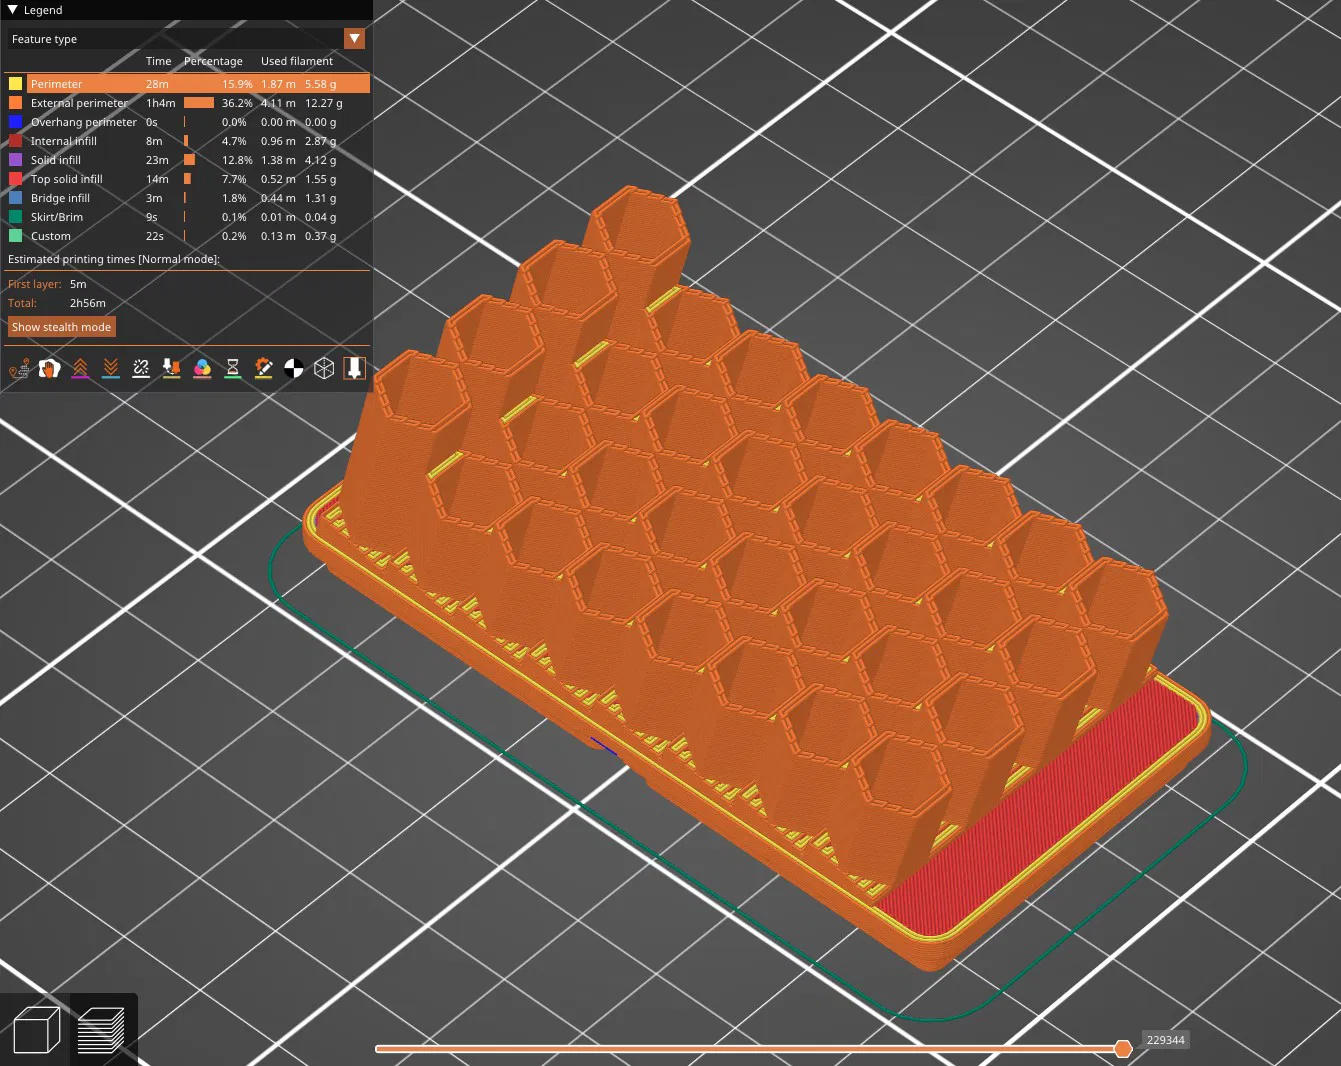Switch to sliced layers preview icon

[101, 1030]
